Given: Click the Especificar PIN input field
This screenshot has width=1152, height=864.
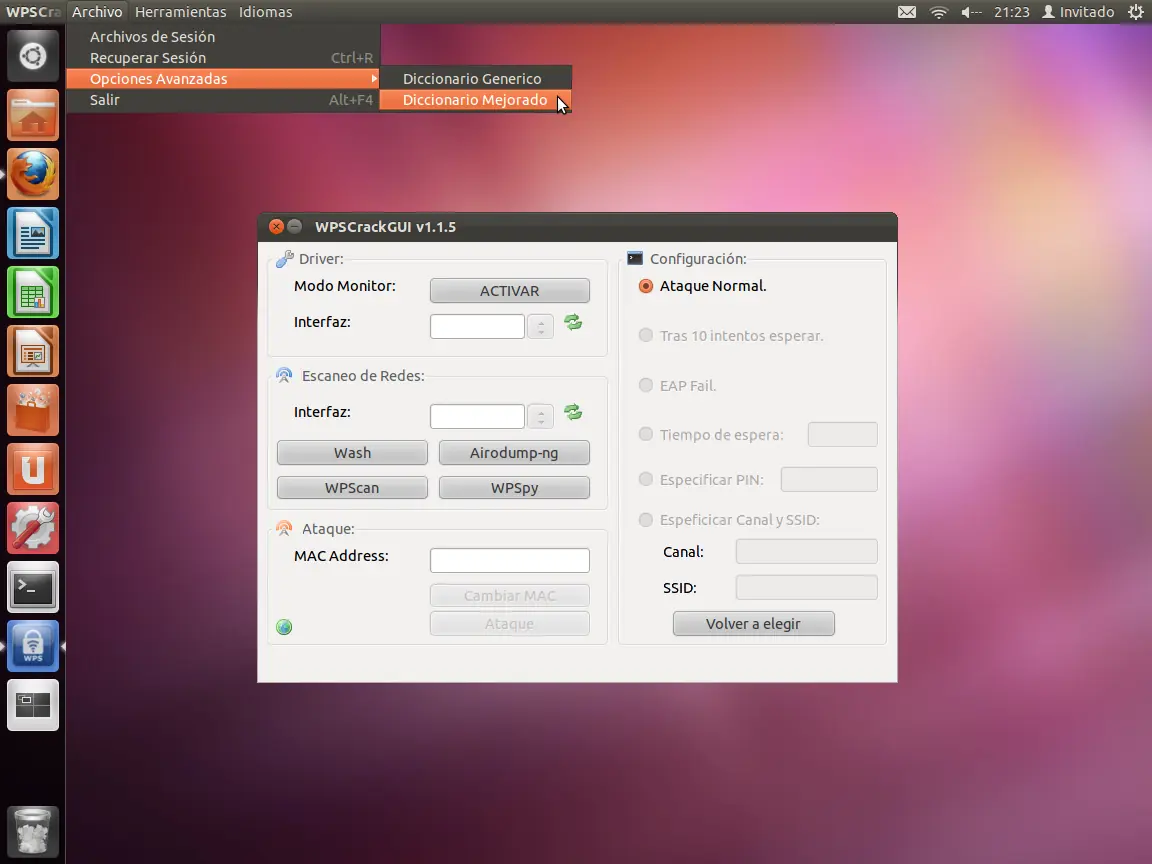Looking at the screenshot, I should point(829,479).
